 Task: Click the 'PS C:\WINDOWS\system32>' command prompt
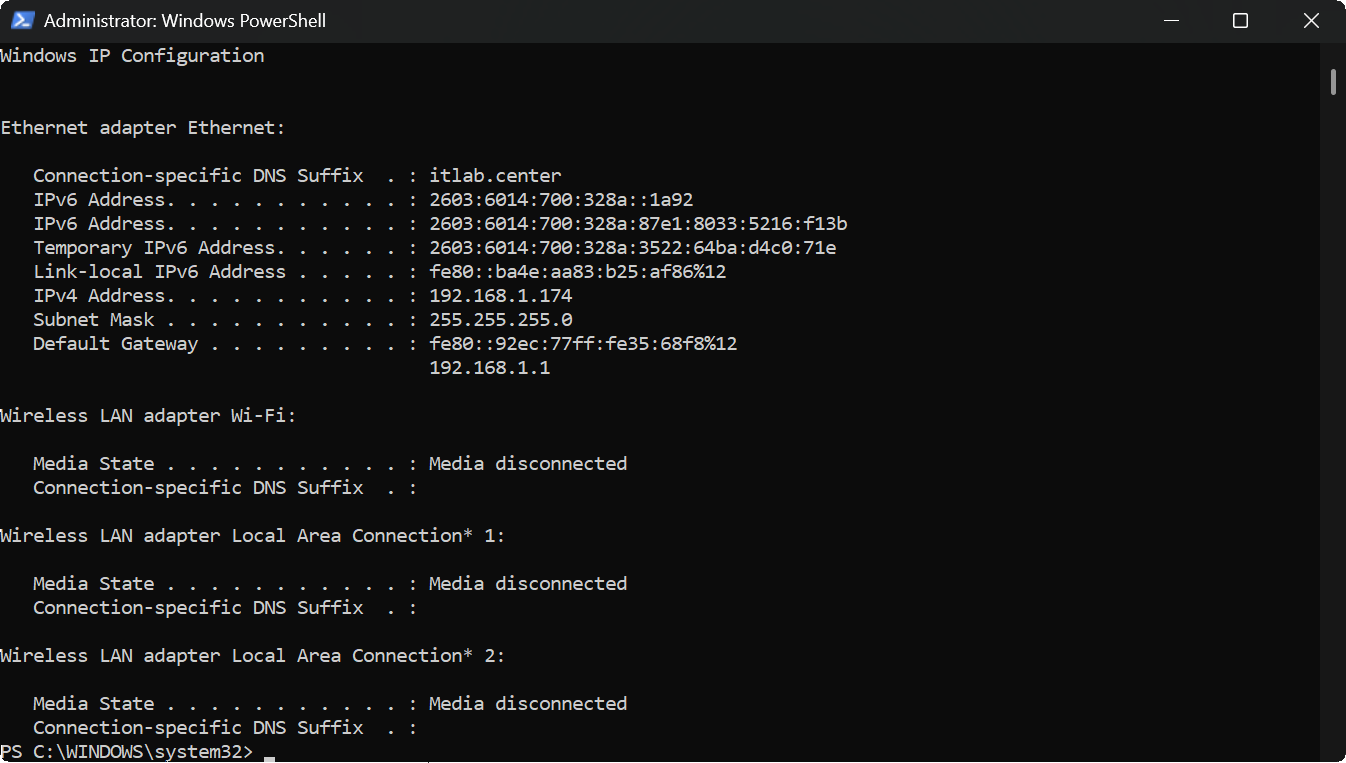(x=127, y=752)
